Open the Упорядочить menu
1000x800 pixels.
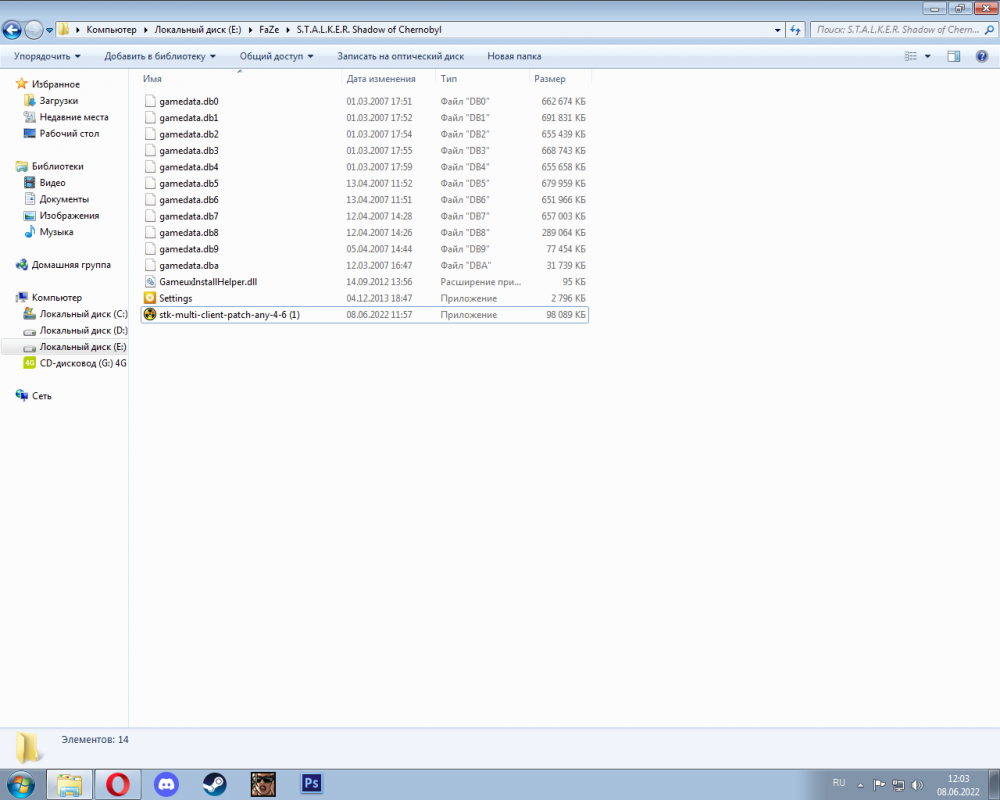[x=47, y=56]
